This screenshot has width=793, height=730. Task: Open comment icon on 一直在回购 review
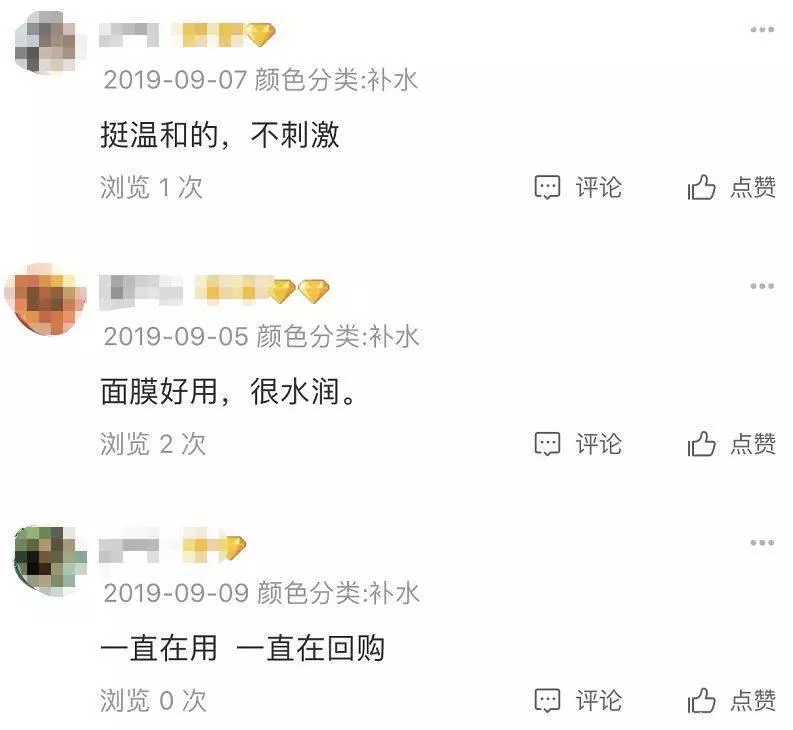point(547,700)
